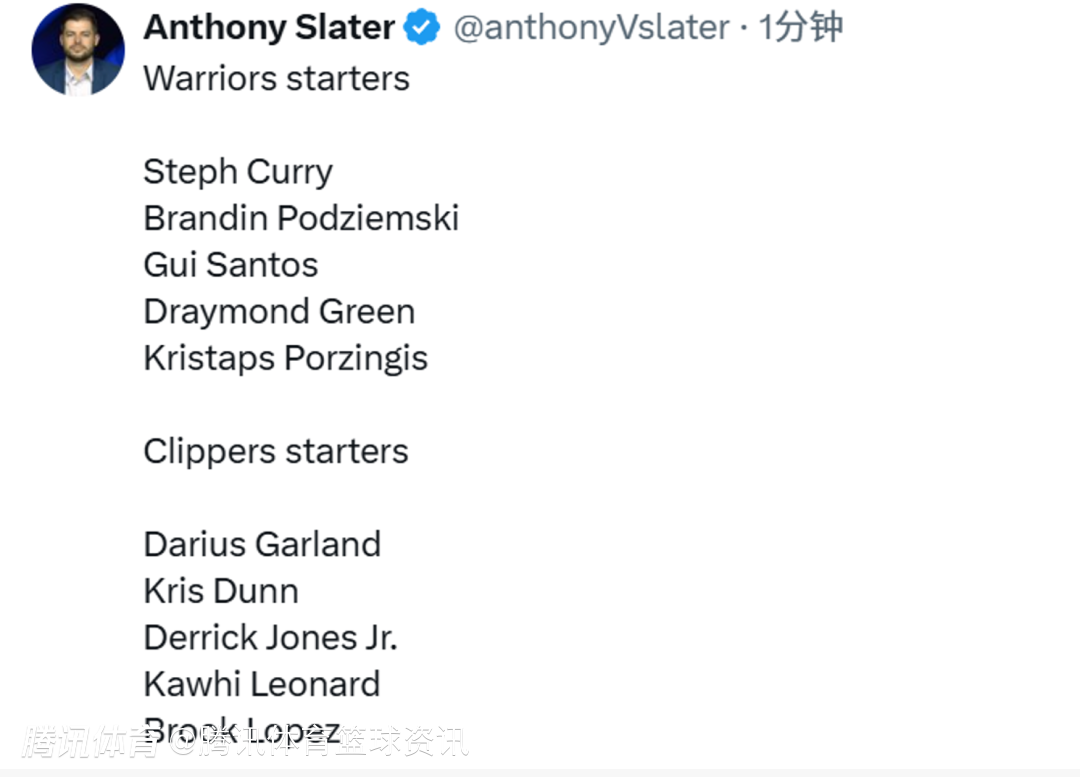
Task: Click the @腾讯体育篮球资讯 watermark handle
Action: [318, 743]
